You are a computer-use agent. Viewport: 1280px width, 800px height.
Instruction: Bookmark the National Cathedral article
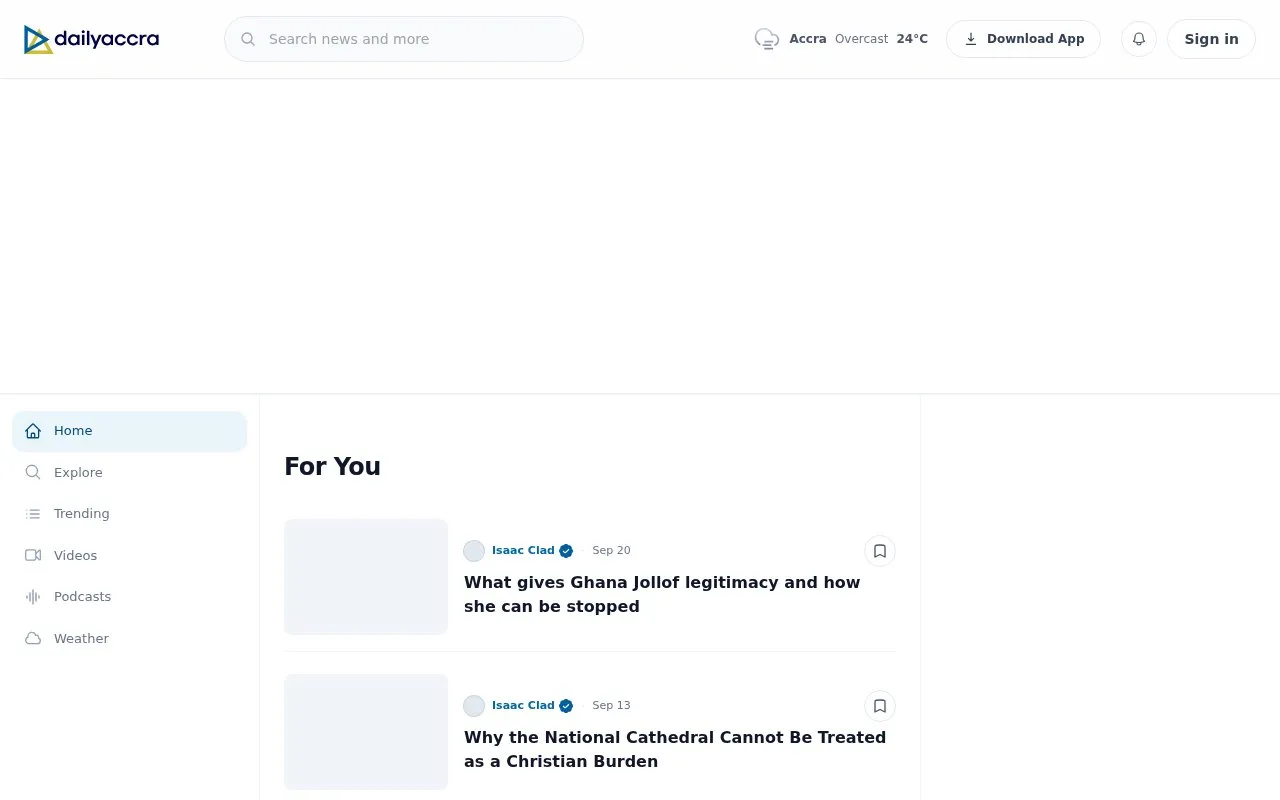[880, 706]
